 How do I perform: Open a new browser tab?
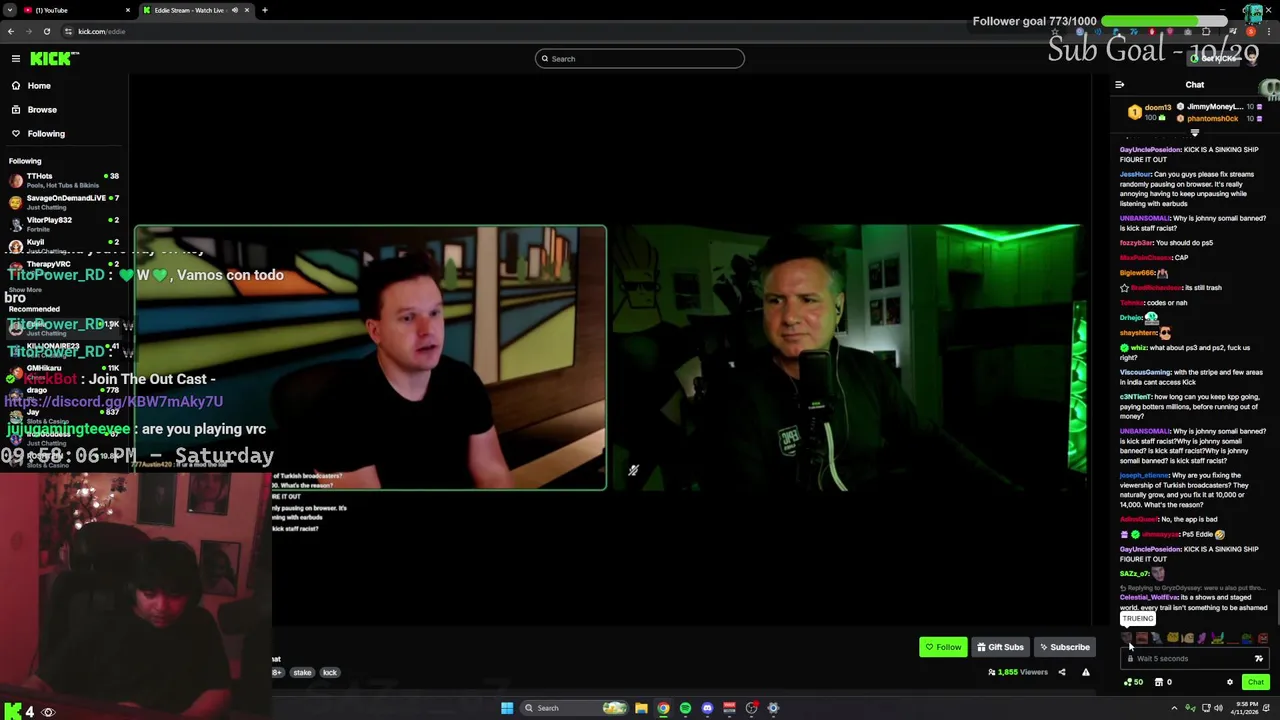[265, 10]
